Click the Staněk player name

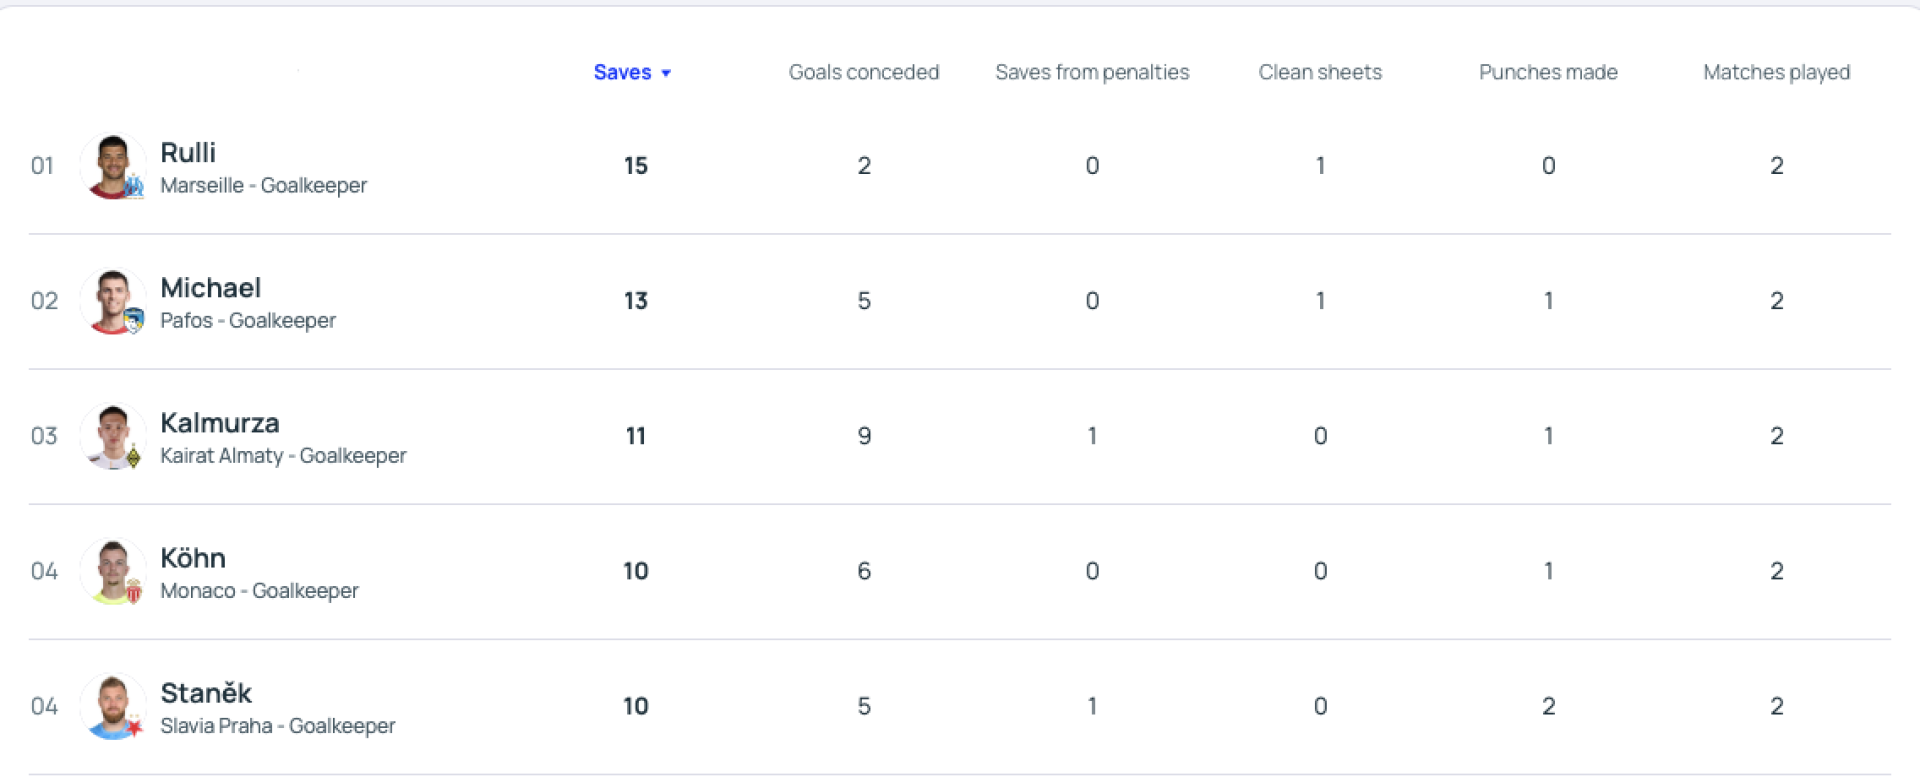206,693
